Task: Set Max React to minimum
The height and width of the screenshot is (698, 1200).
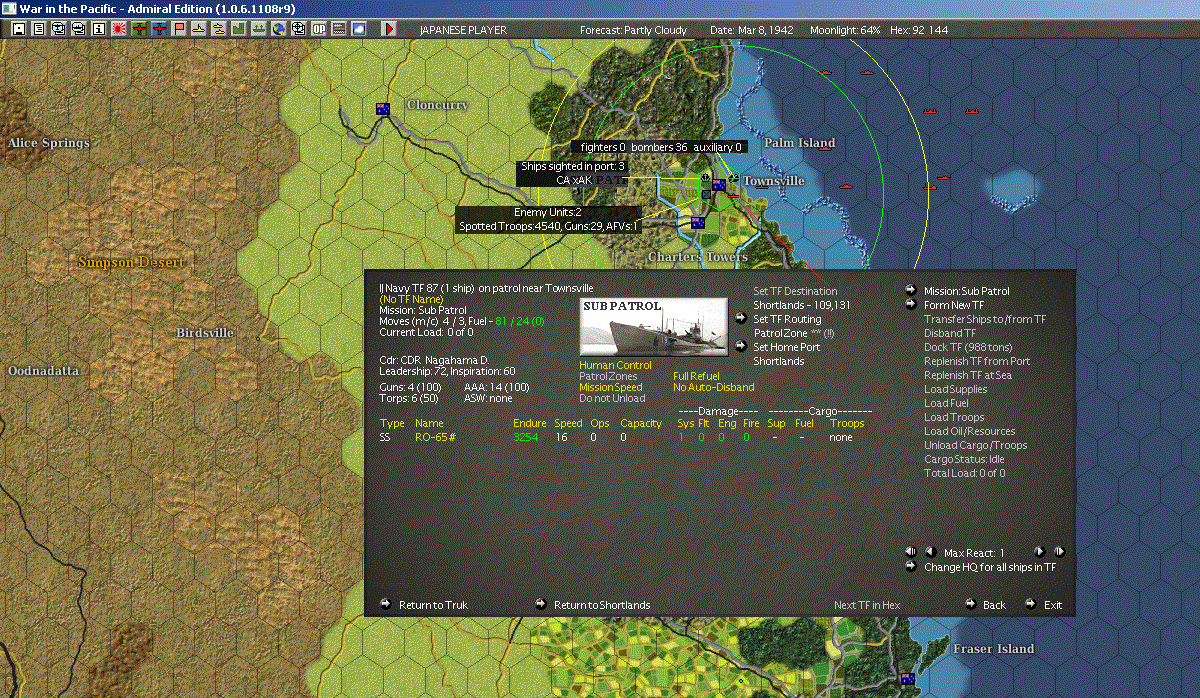Action: (x=910, y=552)
